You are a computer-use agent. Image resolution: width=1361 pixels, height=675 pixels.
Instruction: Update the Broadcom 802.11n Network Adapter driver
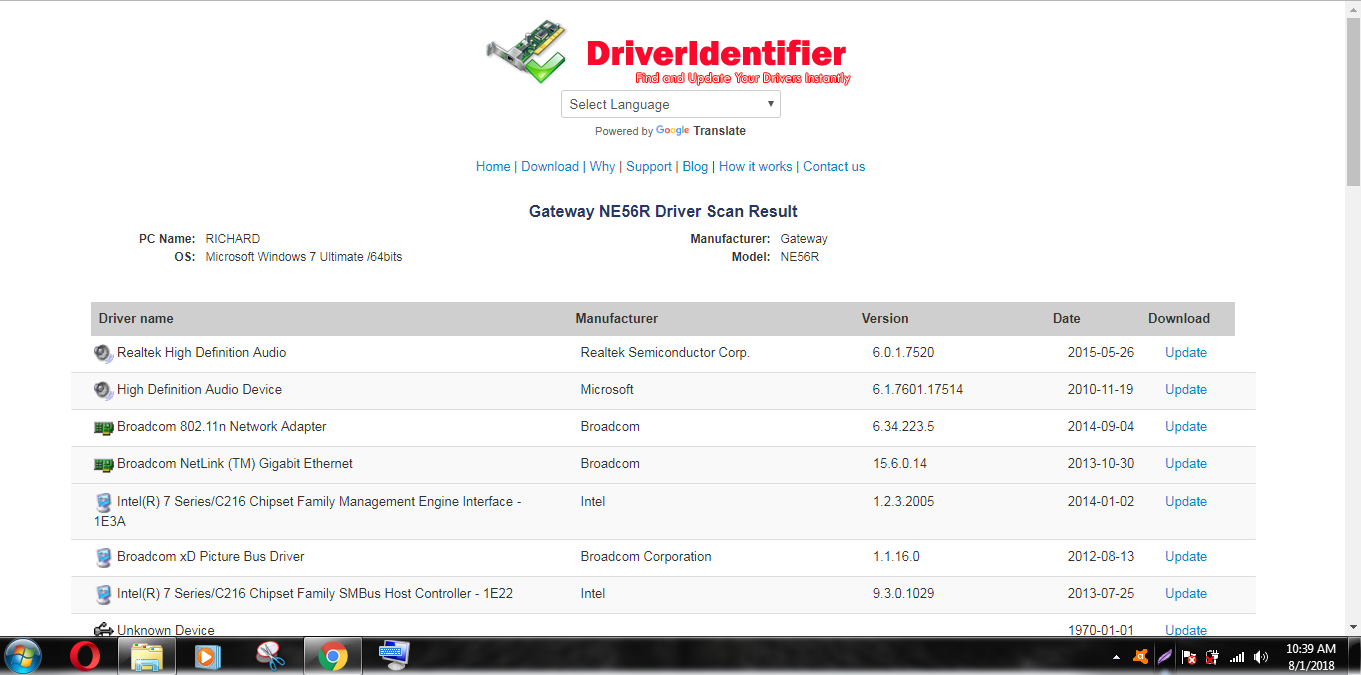point(1186,427)
